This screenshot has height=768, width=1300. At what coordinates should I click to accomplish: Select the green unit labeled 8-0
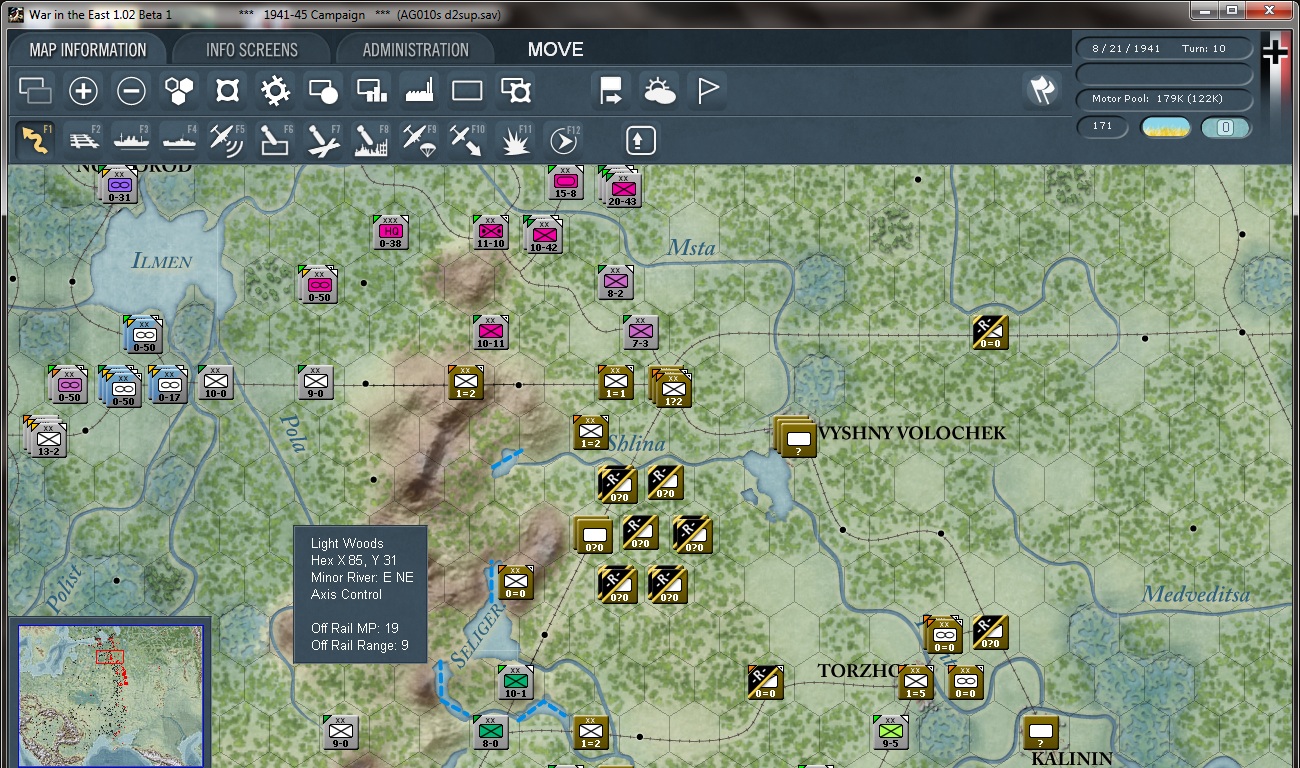pos(490,732)
